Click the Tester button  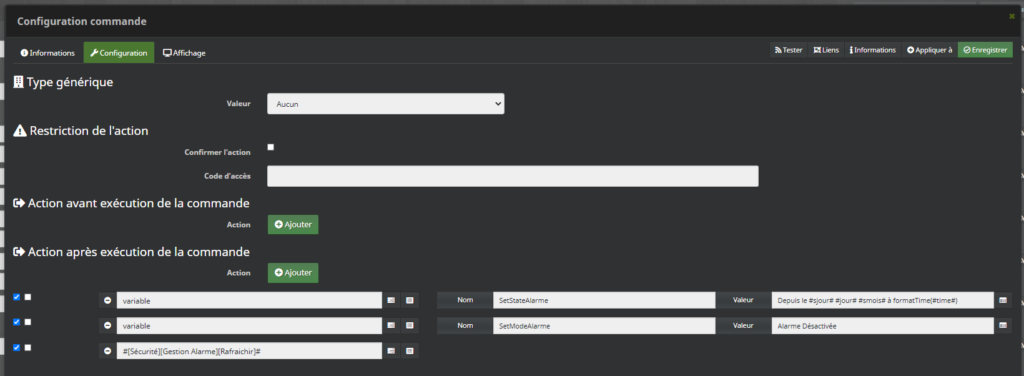[788, 50]
